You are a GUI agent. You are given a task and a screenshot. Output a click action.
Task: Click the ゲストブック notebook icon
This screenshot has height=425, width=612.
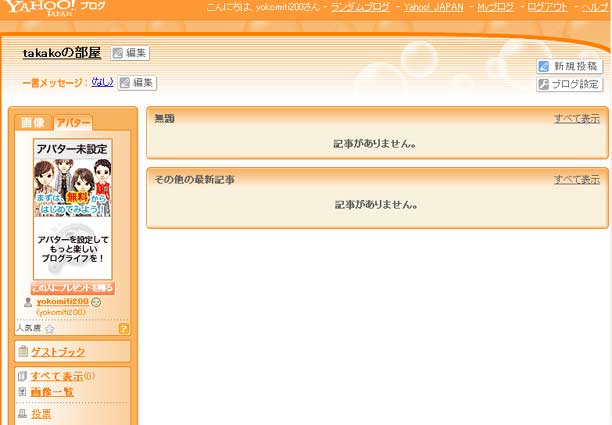point(22,352)
